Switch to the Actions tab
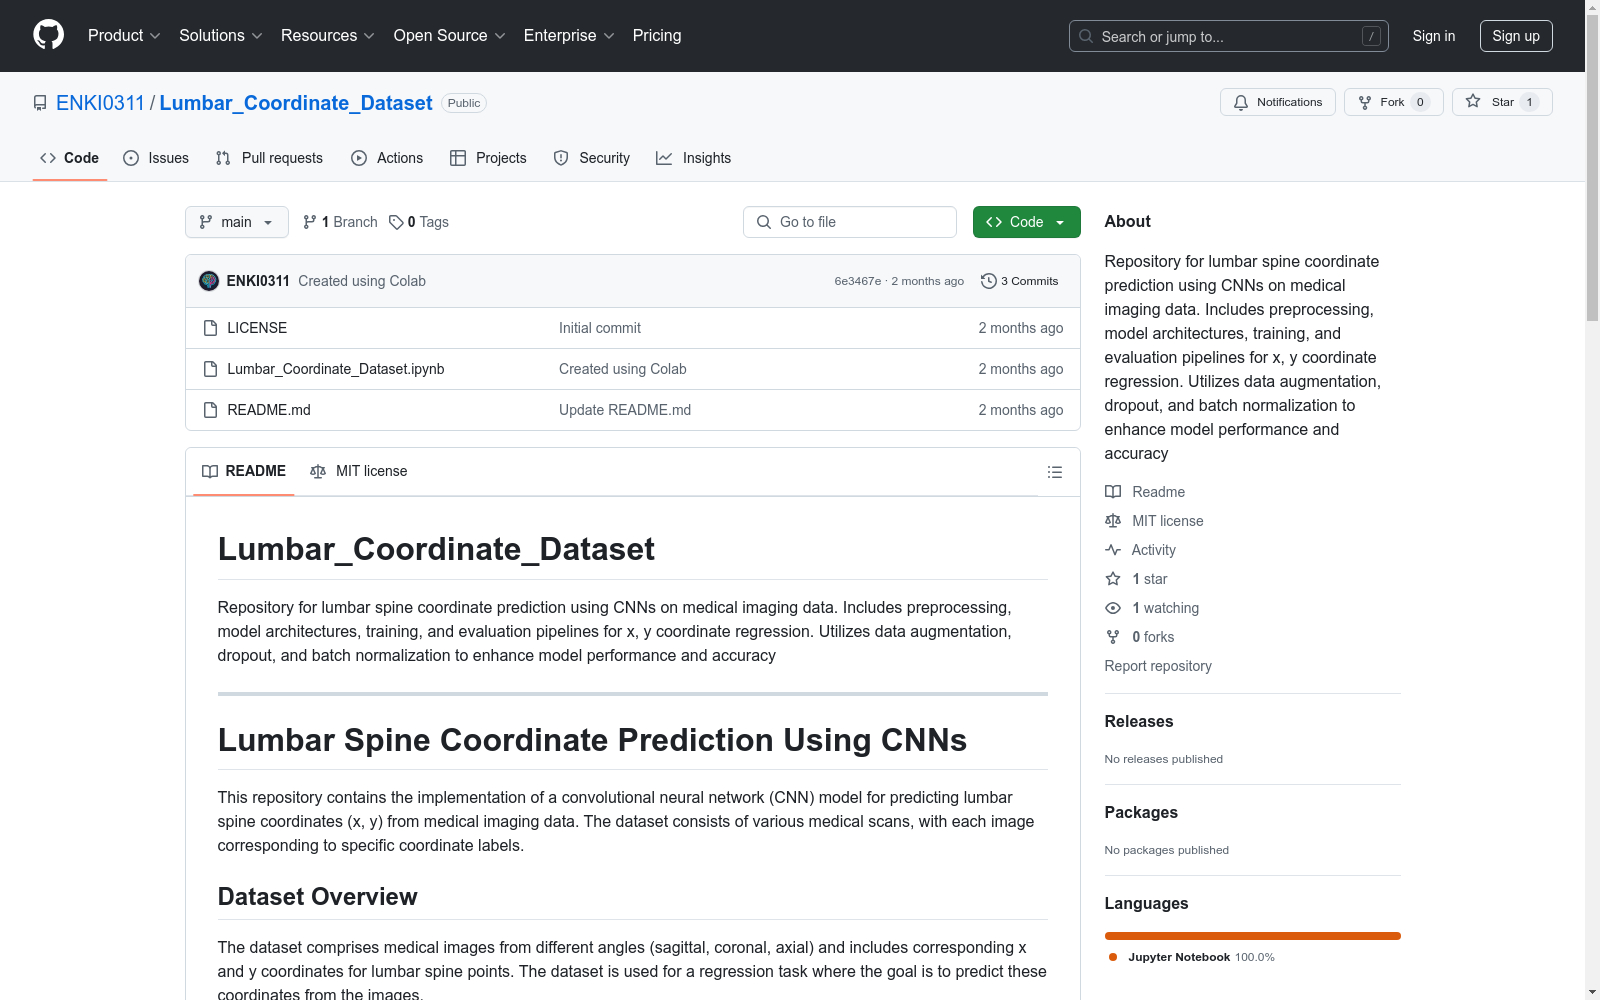 click(387, 158)
